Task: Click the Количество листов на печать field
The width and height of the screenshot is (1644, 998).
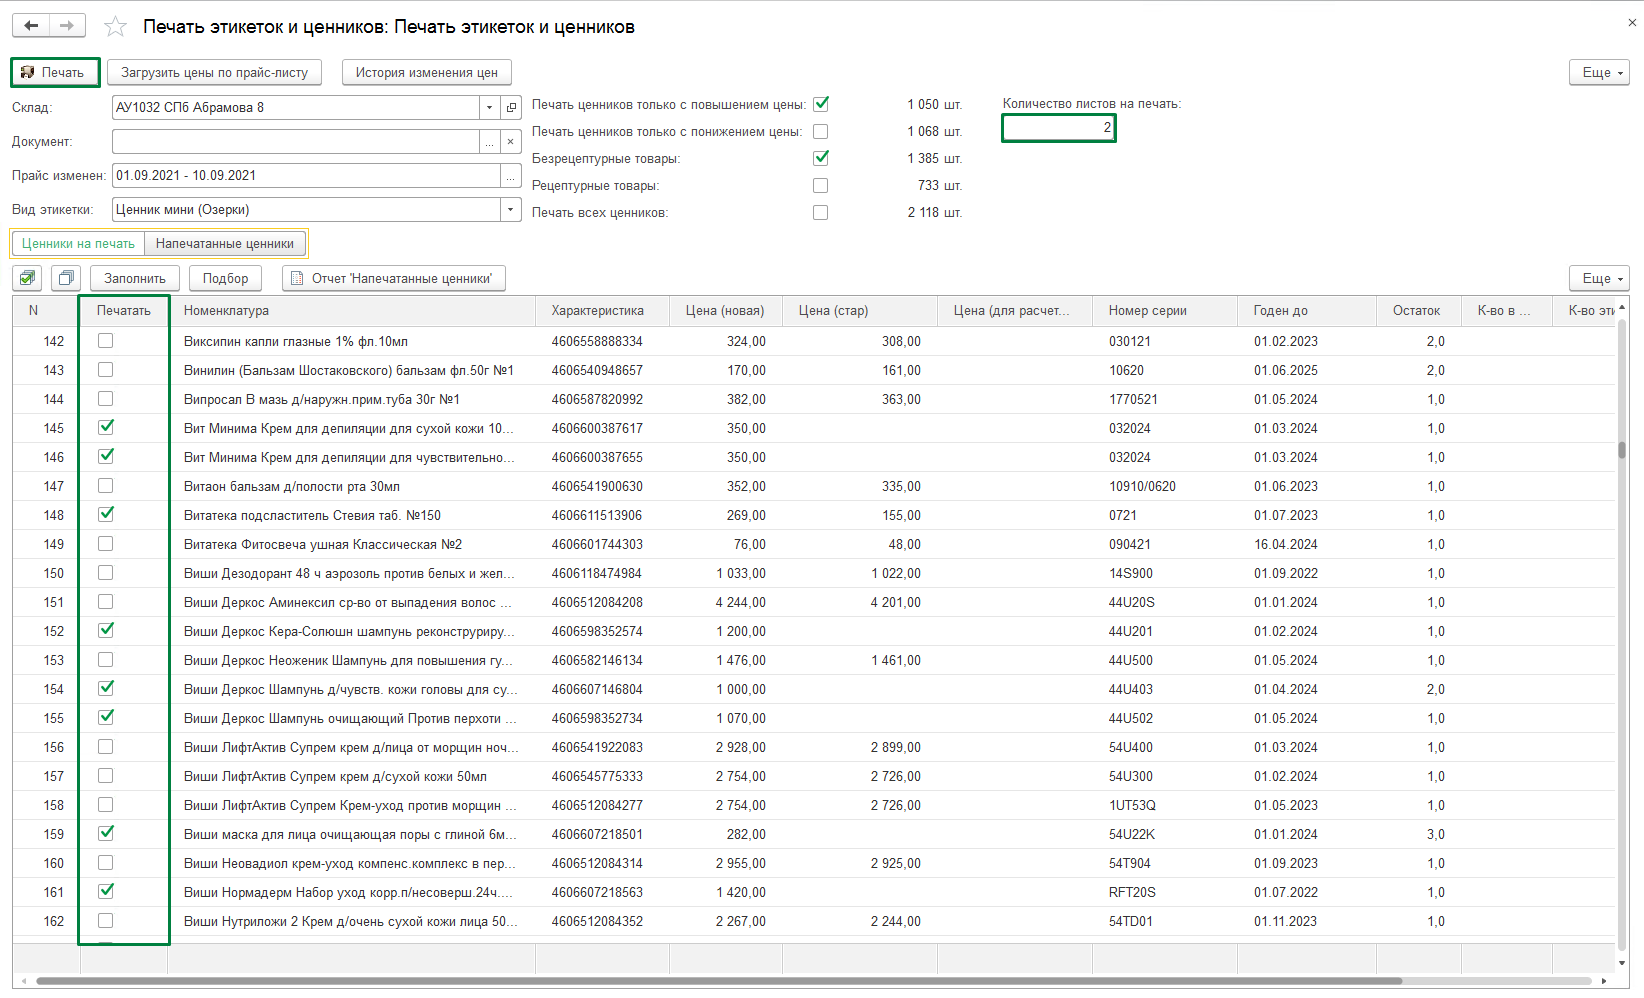Action: click(x=1058, y=128)
